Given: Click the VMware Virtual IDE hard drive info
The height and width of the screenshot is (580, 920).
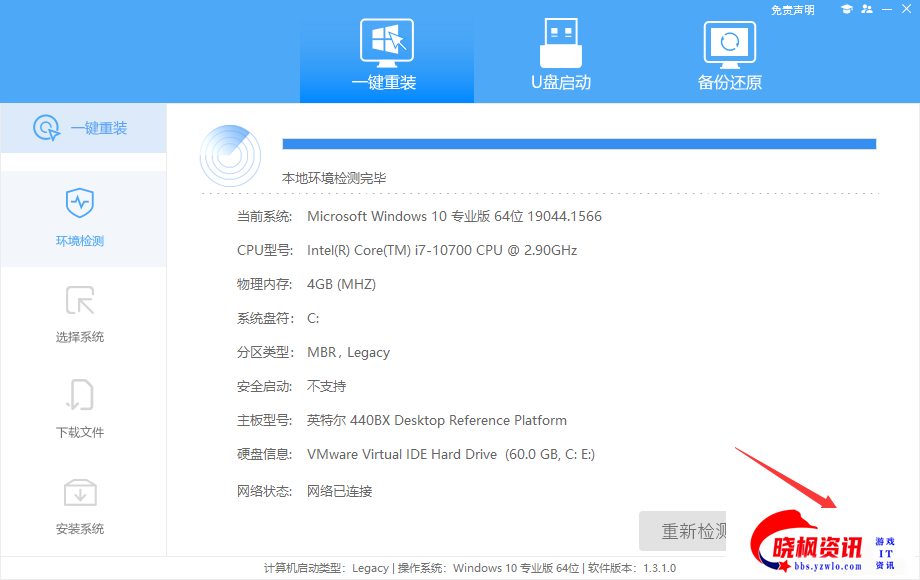Looking at the screenshot, I should [450, 454].
